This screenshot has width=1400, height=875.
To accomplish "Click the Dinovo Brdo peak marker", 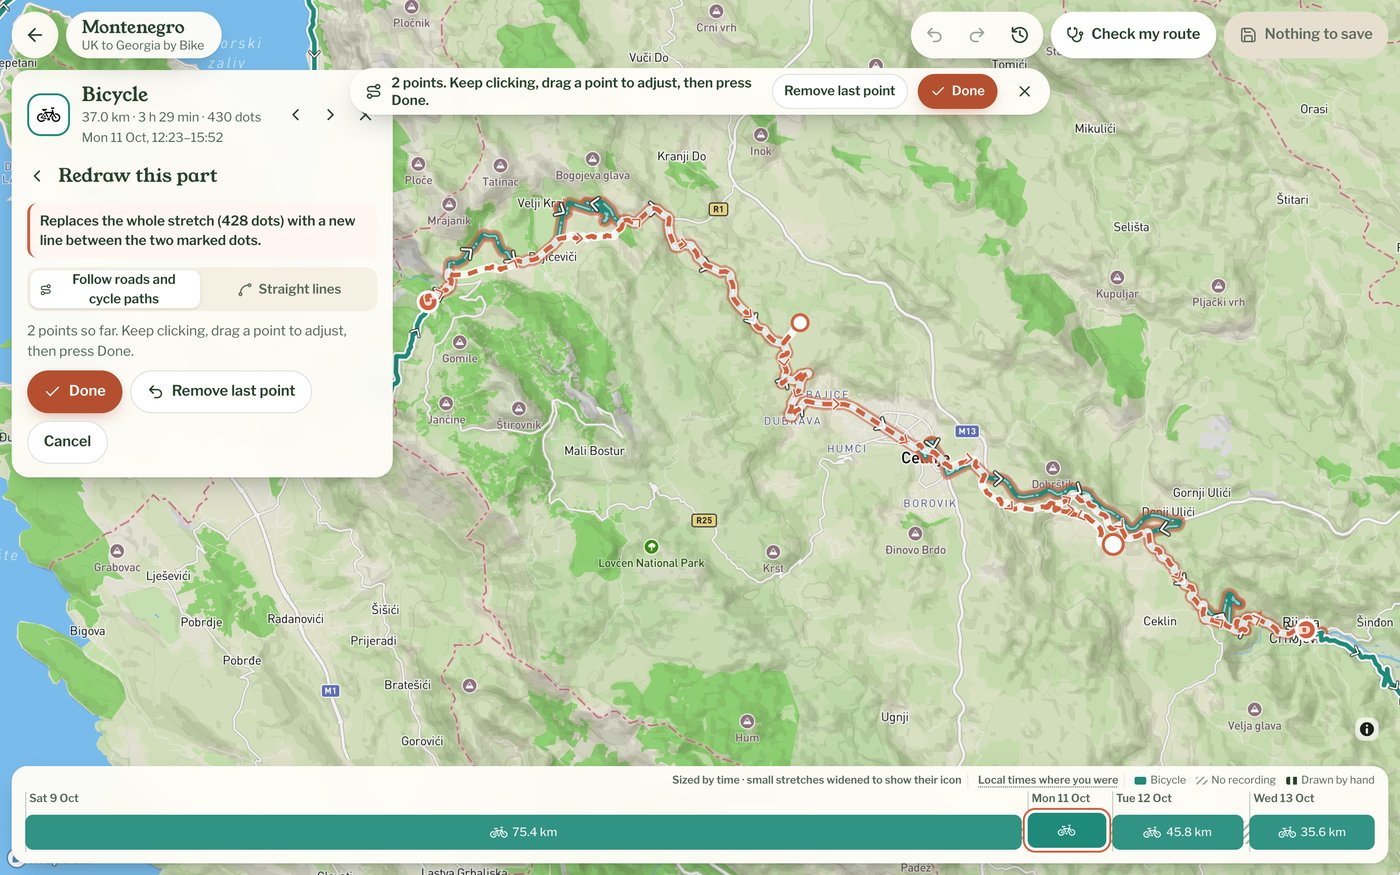I will [915, 533].
